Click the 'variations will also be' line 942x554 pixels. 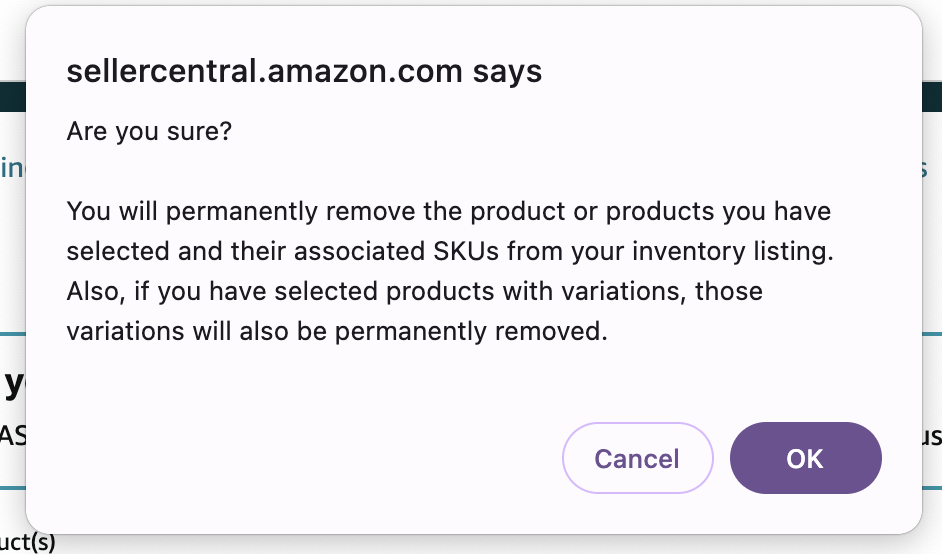(336, 331)
